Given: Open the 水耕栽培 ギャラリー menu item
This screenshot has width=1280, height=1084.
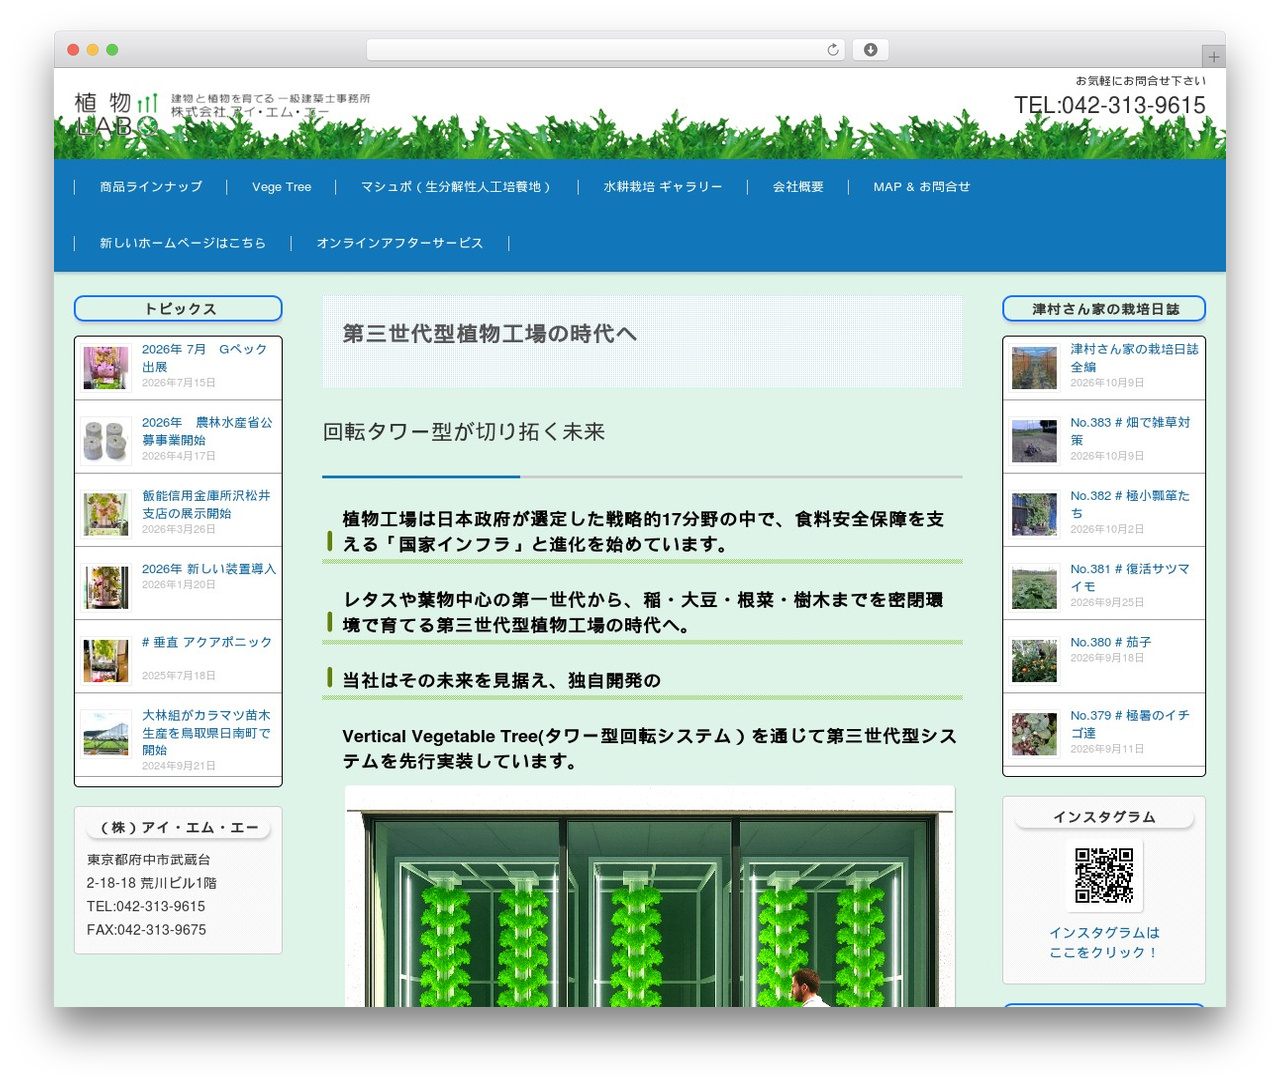Looking at the screenshot, I should (663, 187).
